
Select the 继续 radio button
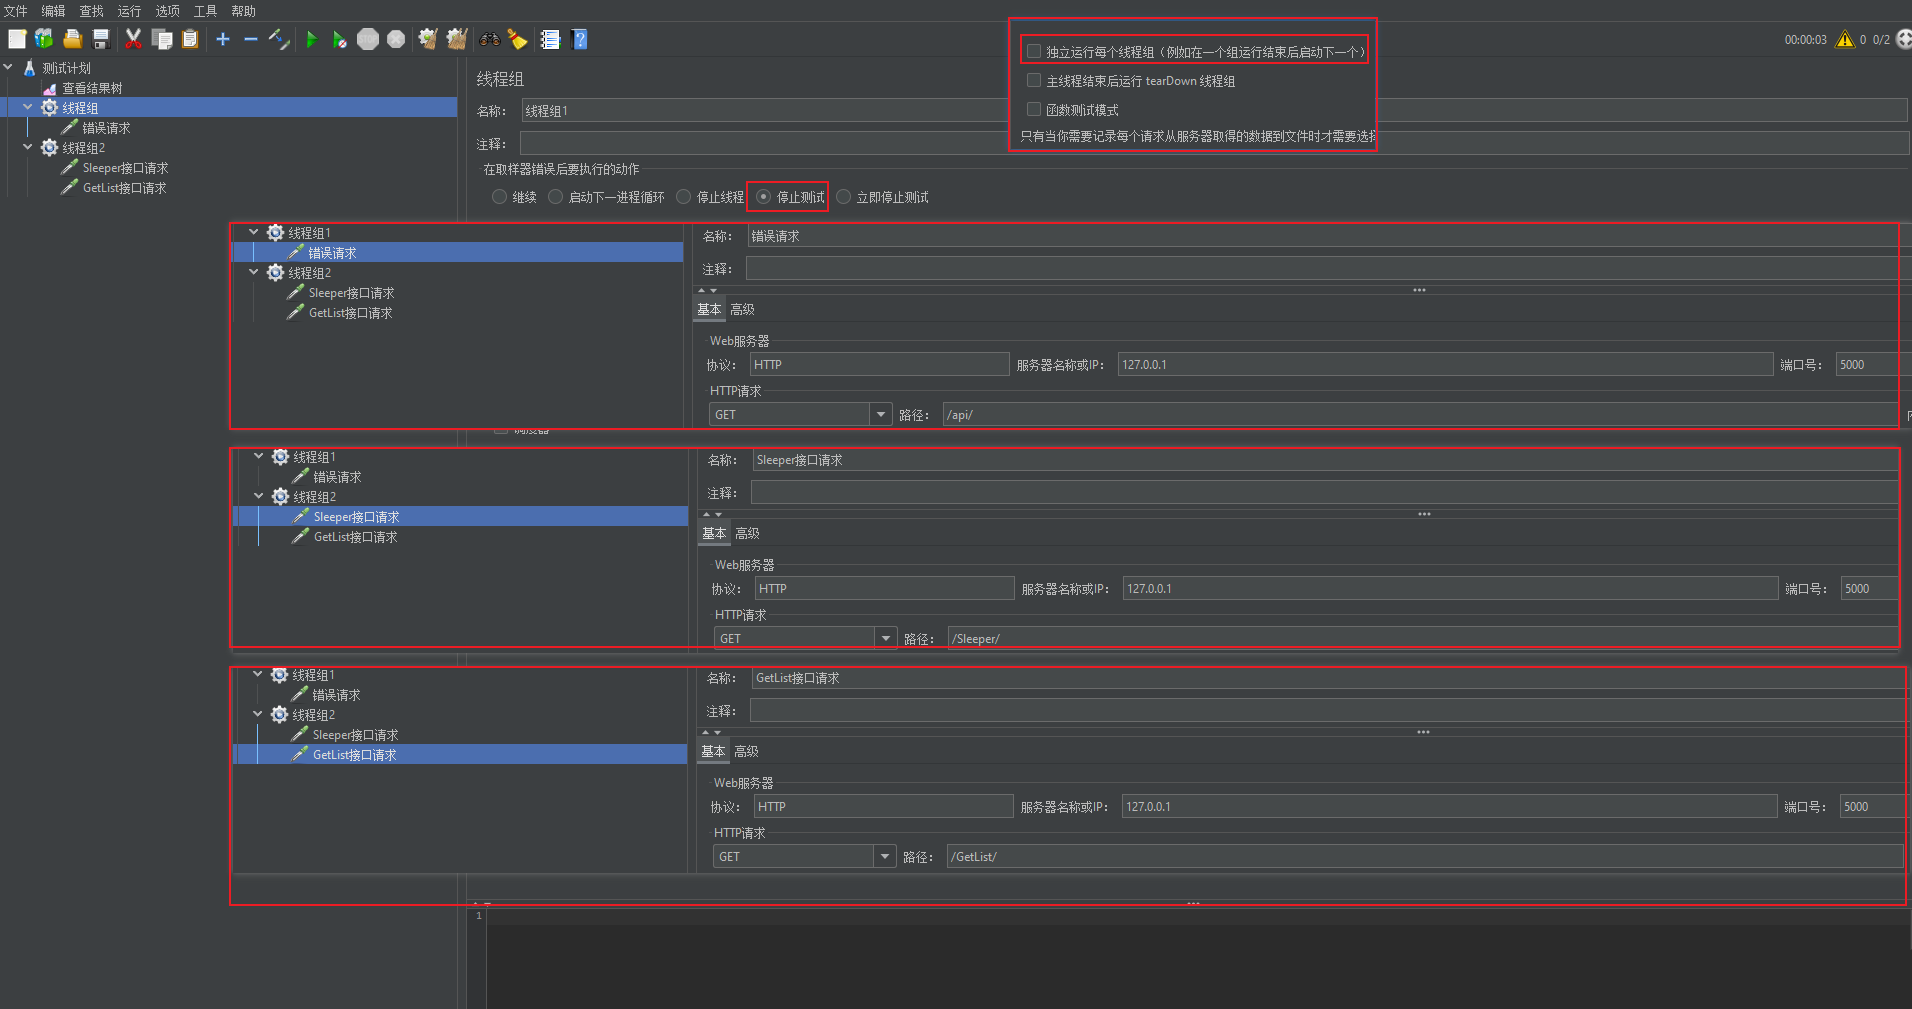(x=499, y=197)
